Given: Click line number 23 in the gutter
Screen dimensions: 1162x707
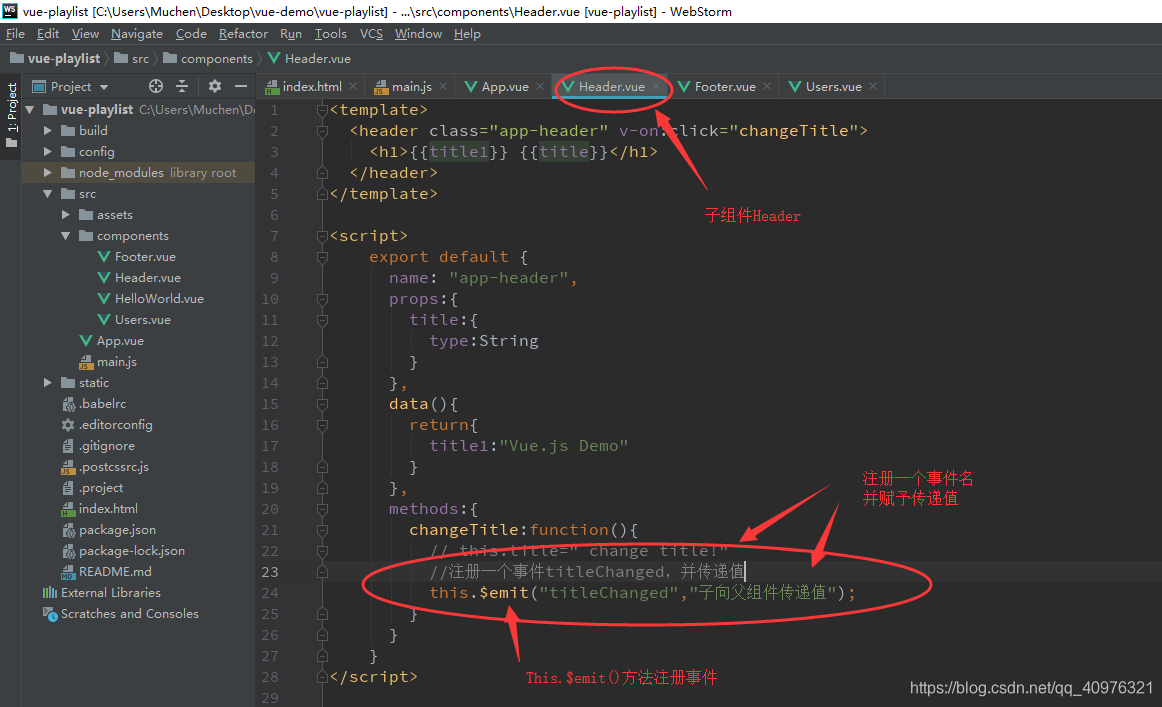Looking at the screenshot, I should [x=270, y=572].
